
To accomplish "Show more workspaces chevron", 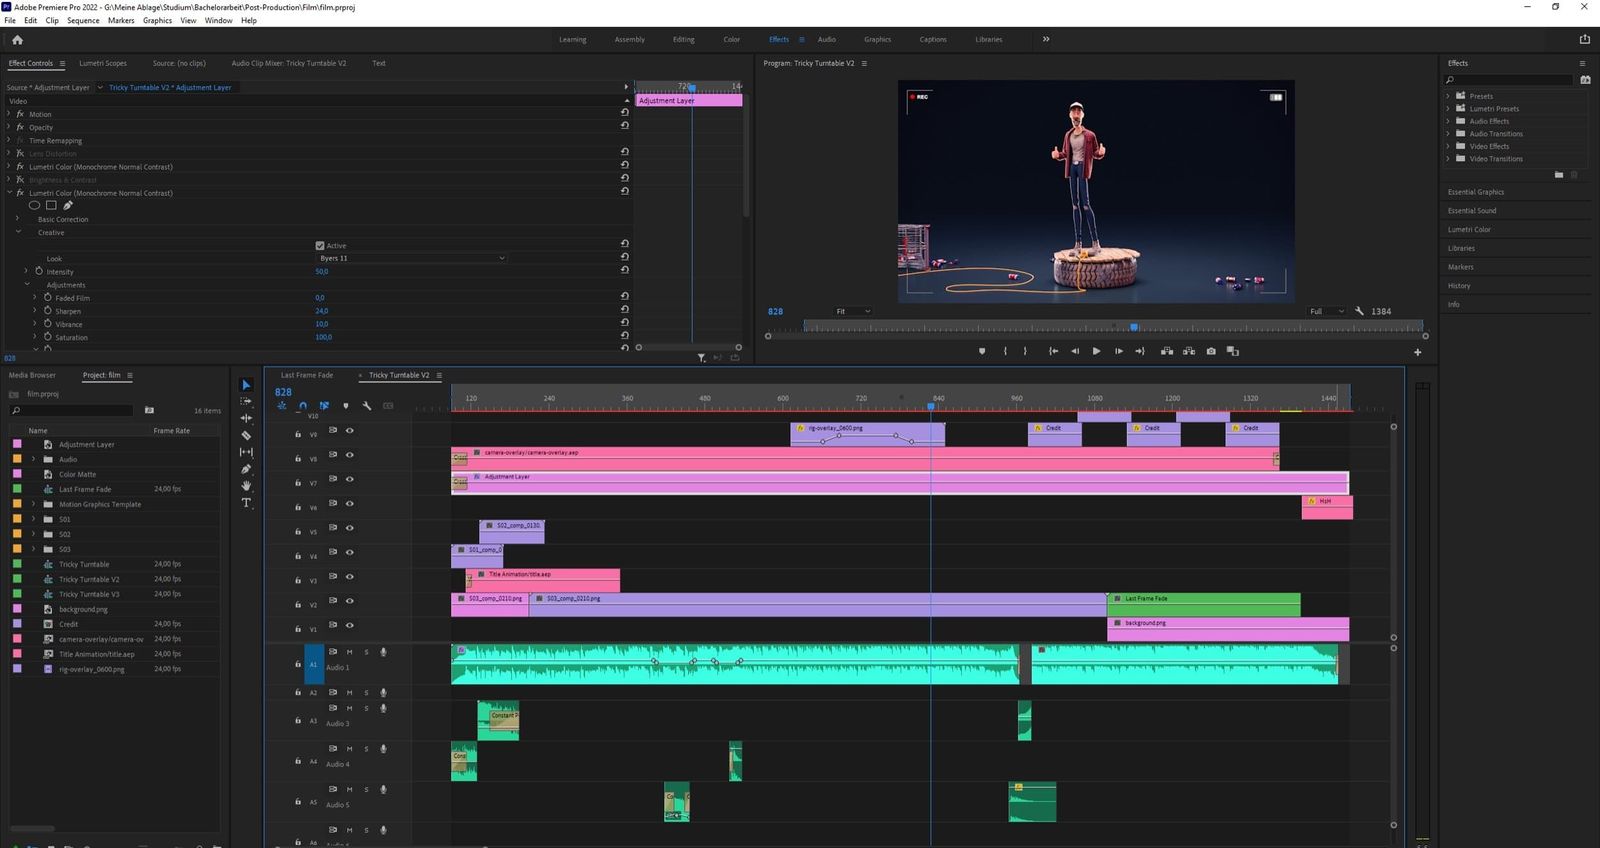I will (x=1046, y=39).
